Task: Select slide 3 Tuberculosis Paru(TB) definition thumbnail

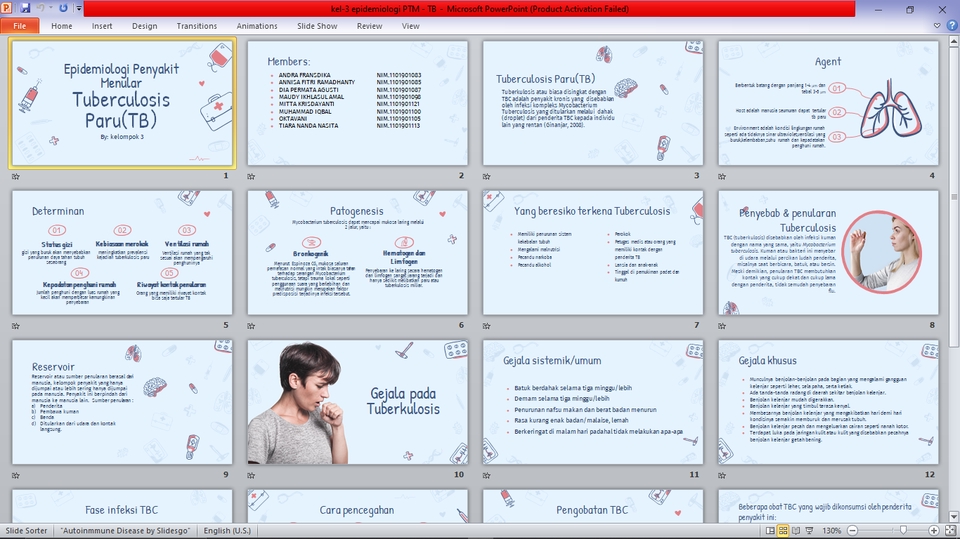Action: (593, 103)
